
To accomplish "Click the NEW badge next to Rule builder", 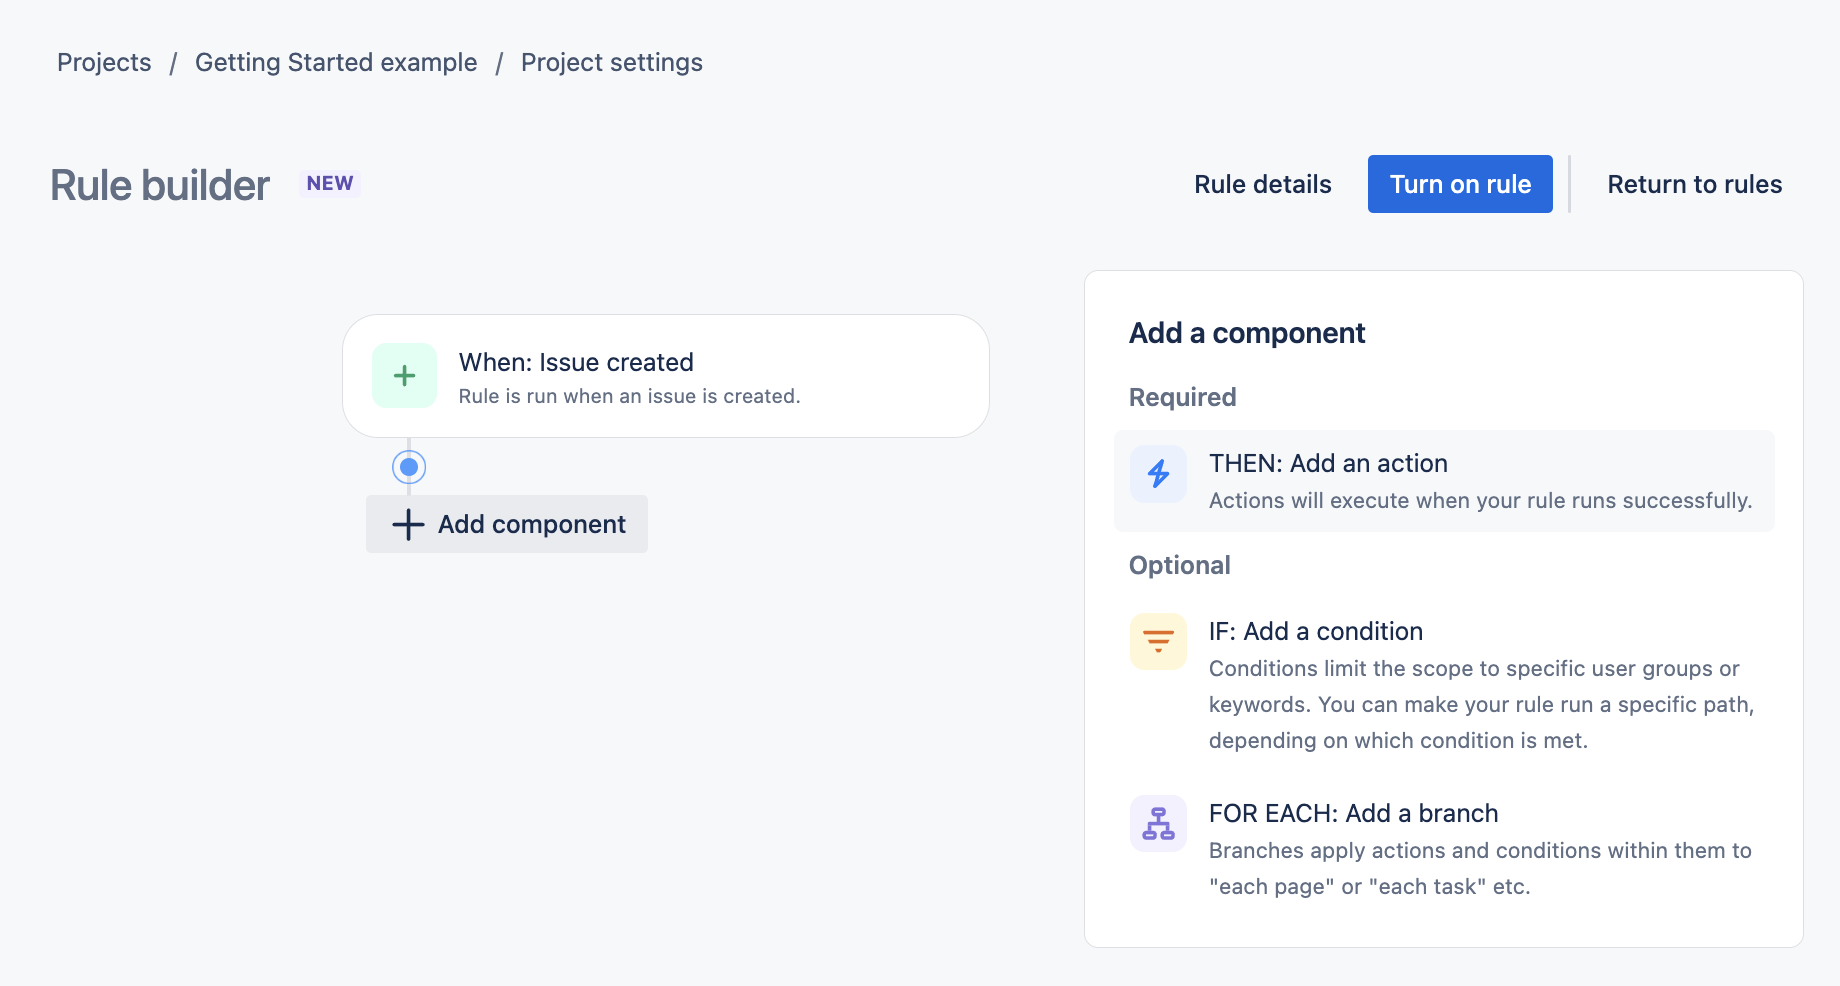I will coord(330,183).
